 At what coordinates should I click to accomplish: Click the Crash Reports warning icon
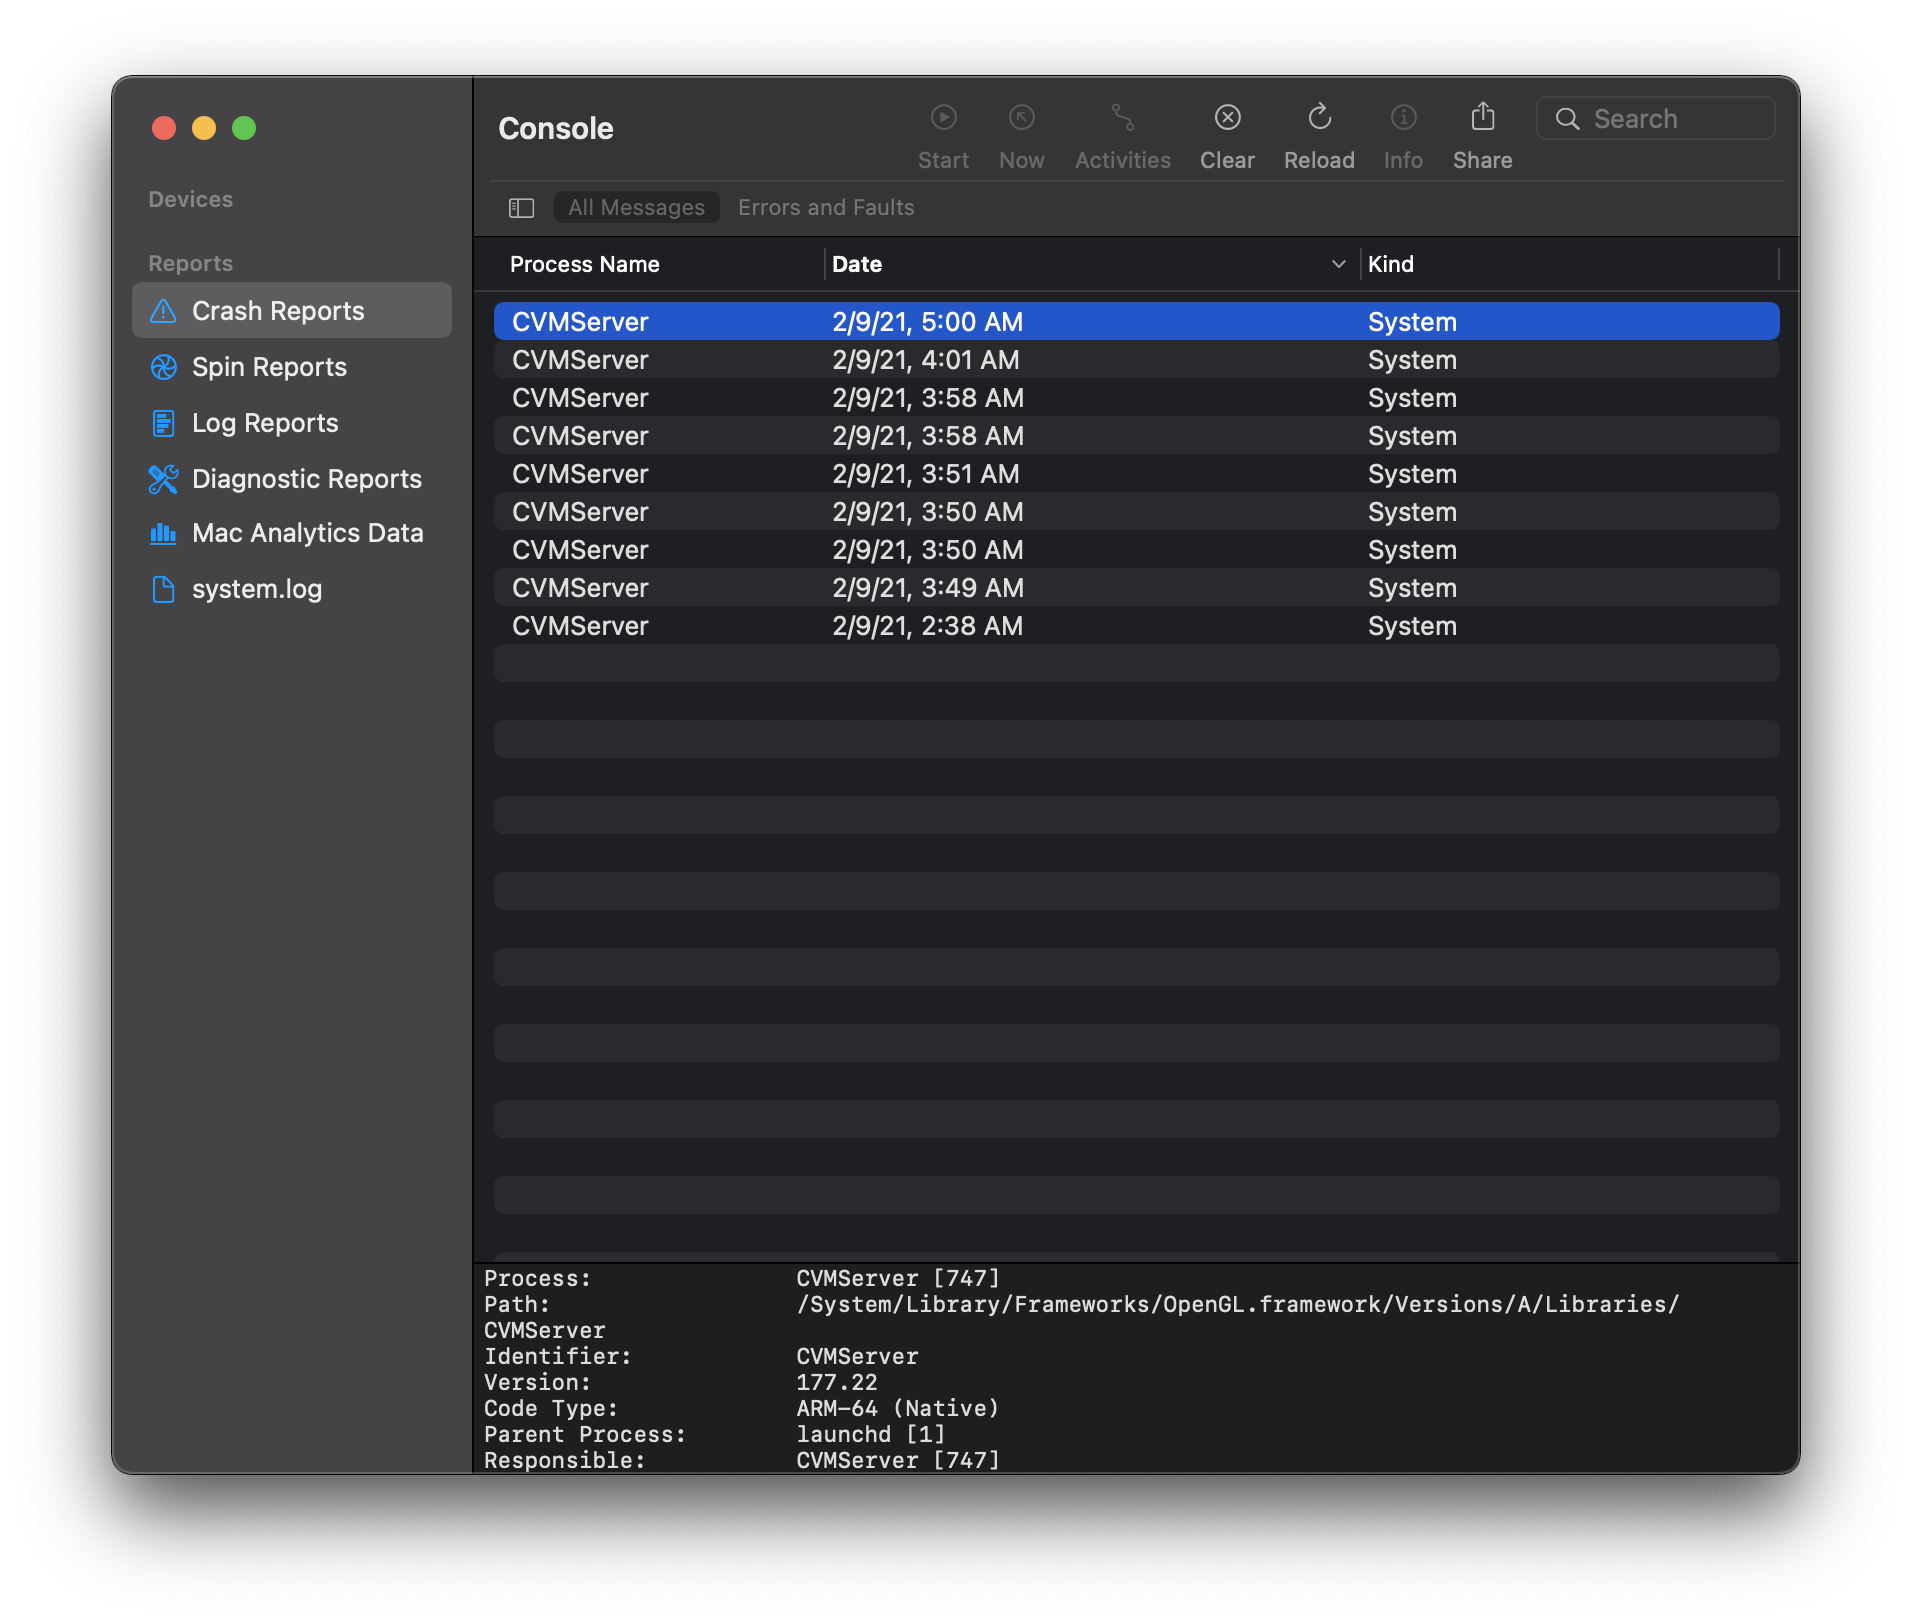pyautogui.click(x=163, y=311)
